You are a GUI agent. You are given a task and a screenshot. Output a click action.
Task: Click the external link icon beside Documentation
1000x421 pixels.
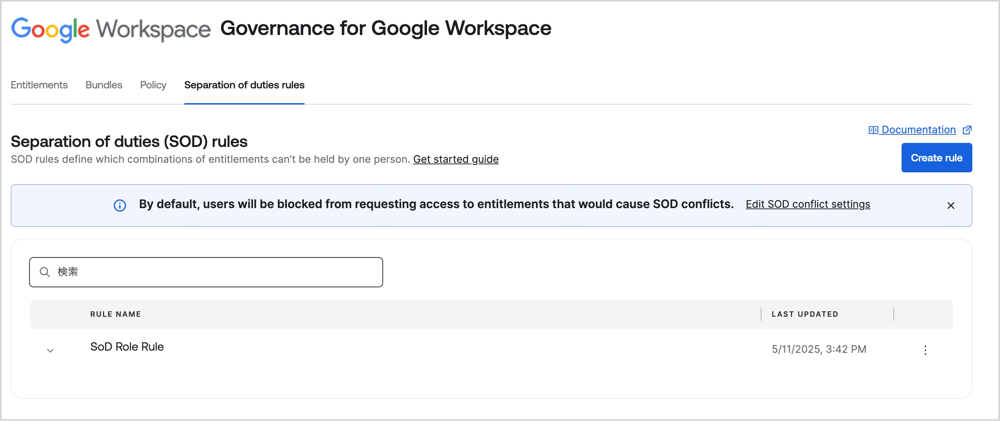tap(967, 130)
